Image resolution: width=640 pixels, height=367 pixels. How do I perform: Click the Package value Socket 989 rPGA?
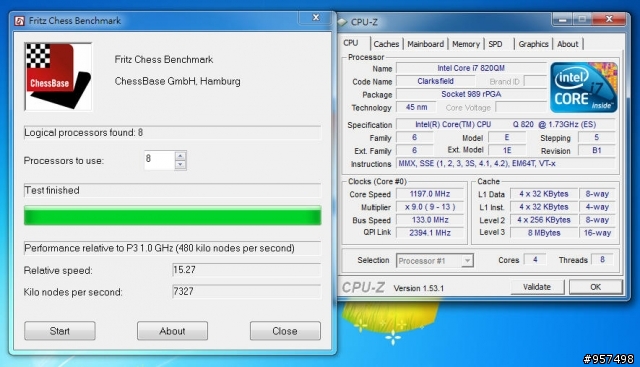pyautogui.click(x=471, y=94)
